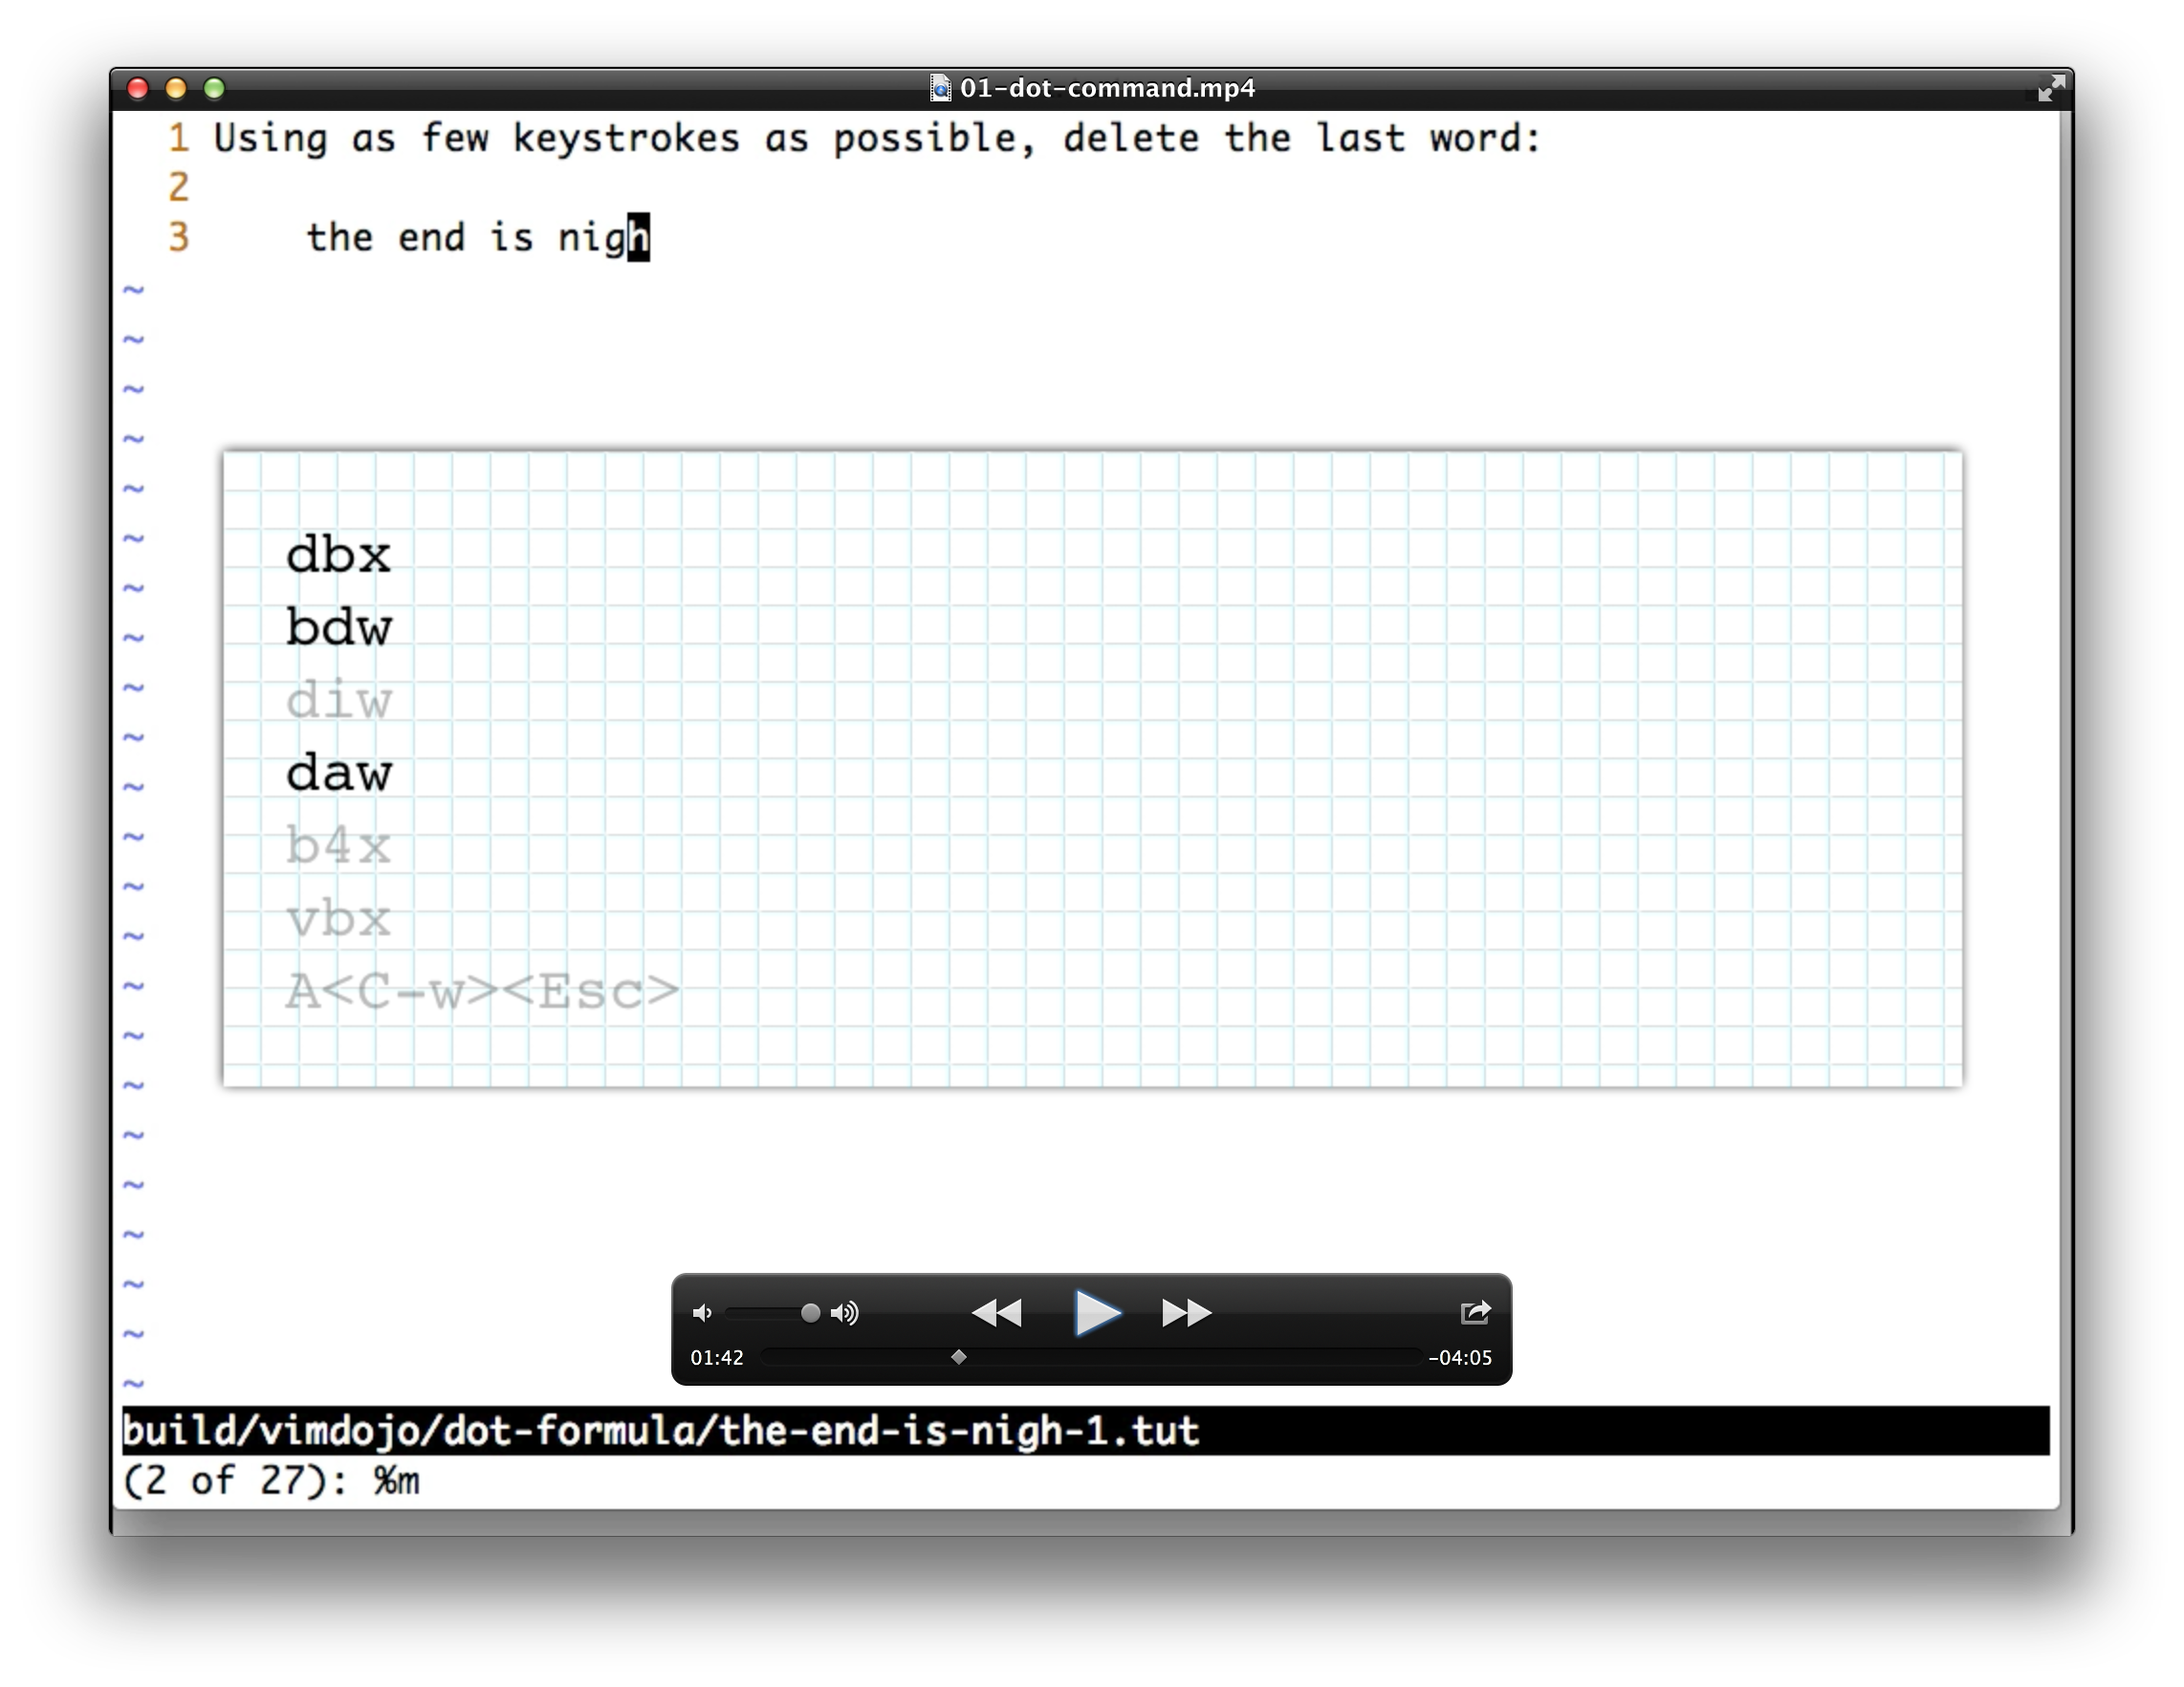Mute audio with the low-volume speaker icon
This screenshot has height=1687, width=2184.
702,1313
